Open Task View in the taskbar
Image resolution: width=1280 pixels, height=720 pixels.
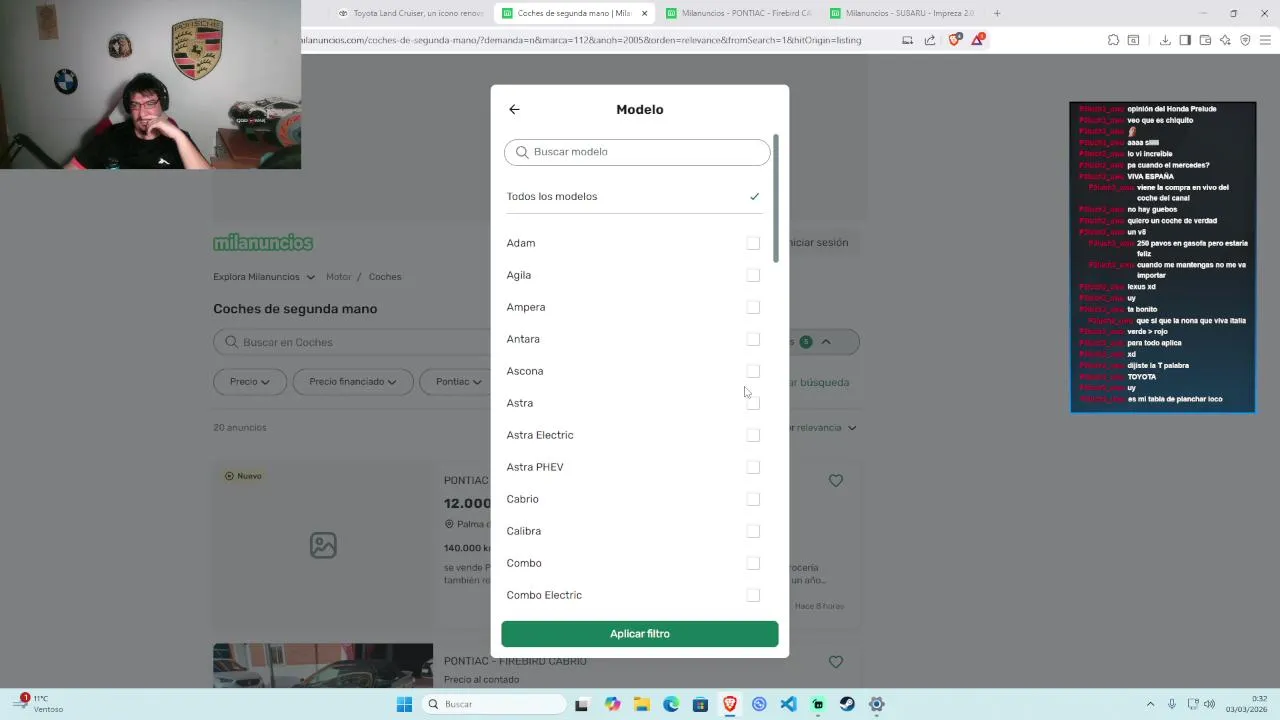pos(581,704)
